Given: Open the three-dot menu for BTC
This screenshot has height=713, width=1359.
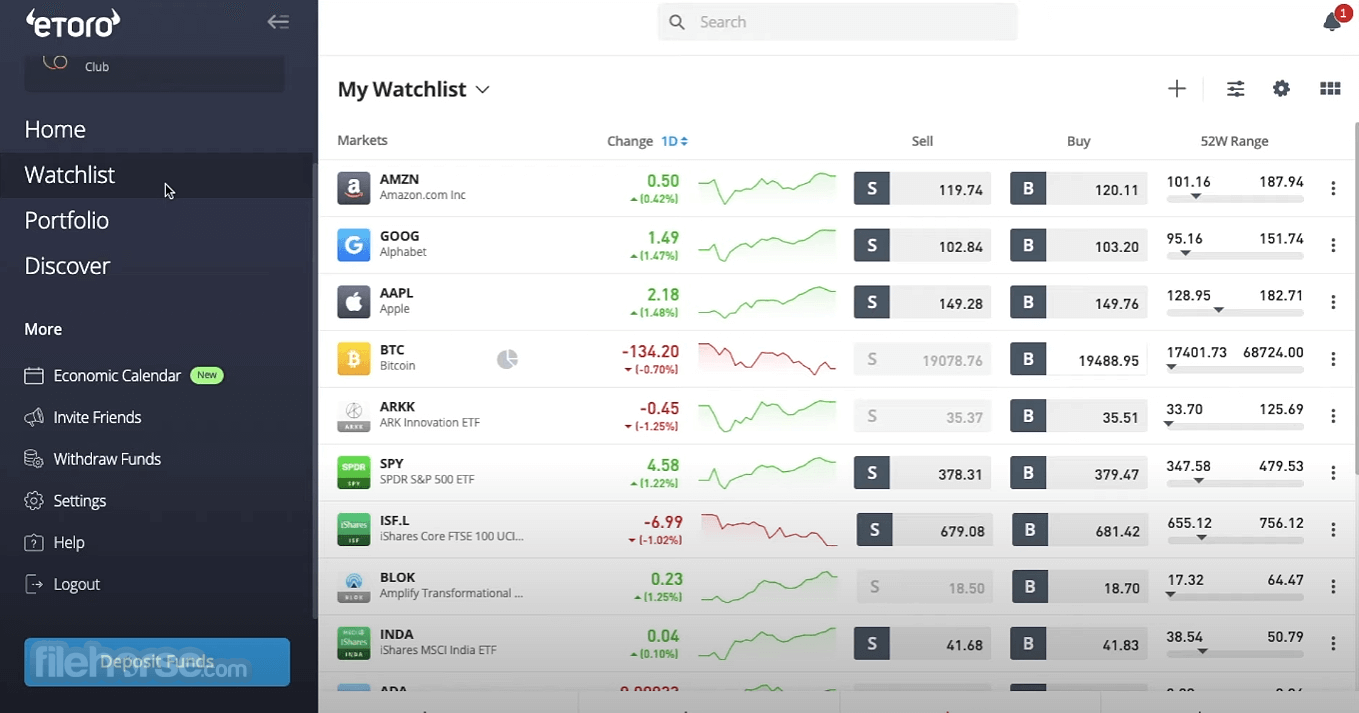Looking at the screenshot, I should (x=1333, y=359).
